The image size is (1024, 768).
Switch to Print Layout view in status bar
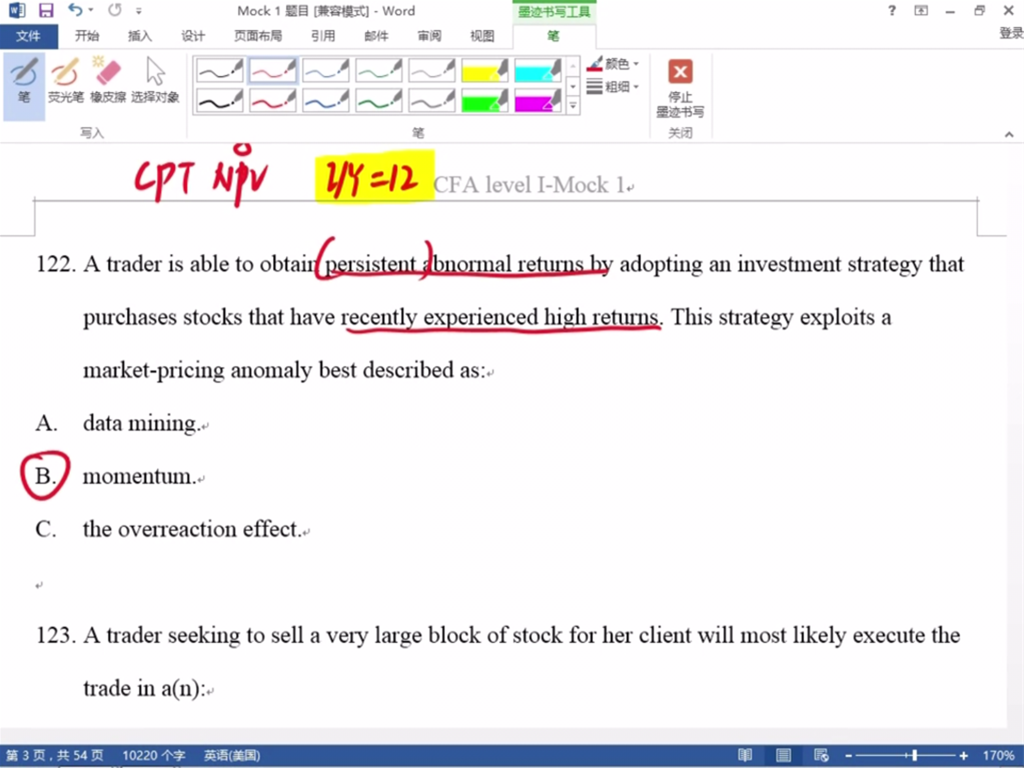pos(784,756)
